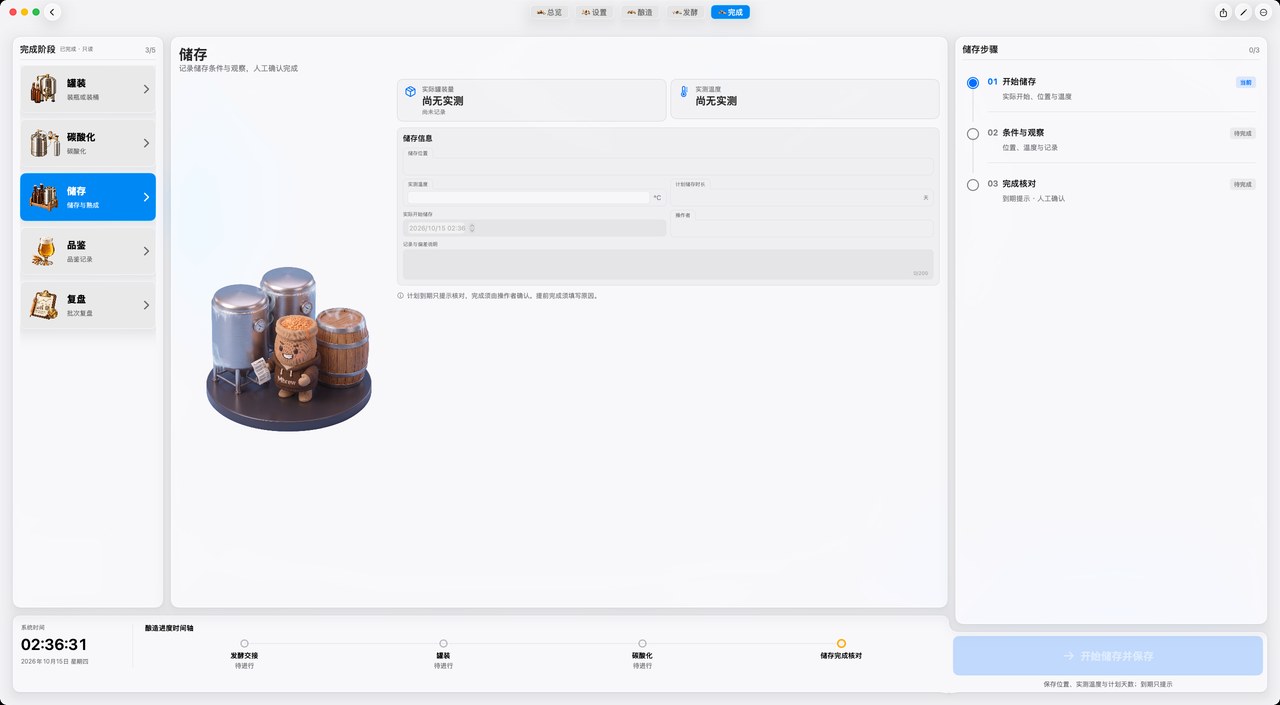
Task: Click the thermometer icon on 实测温度 card
Action: click(x=684, y=91)
